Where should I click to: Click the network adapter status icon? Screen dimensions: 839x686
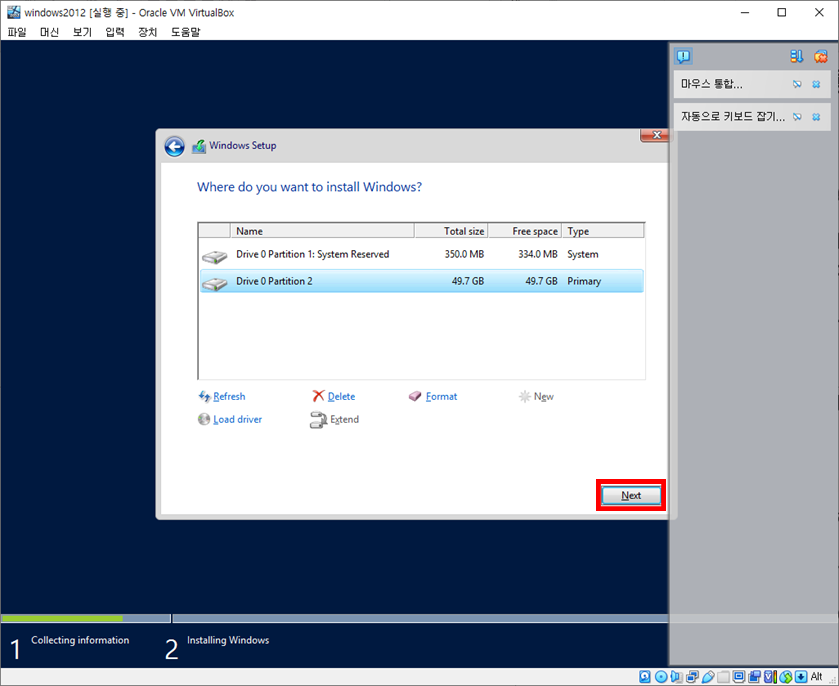click(692, 677)
